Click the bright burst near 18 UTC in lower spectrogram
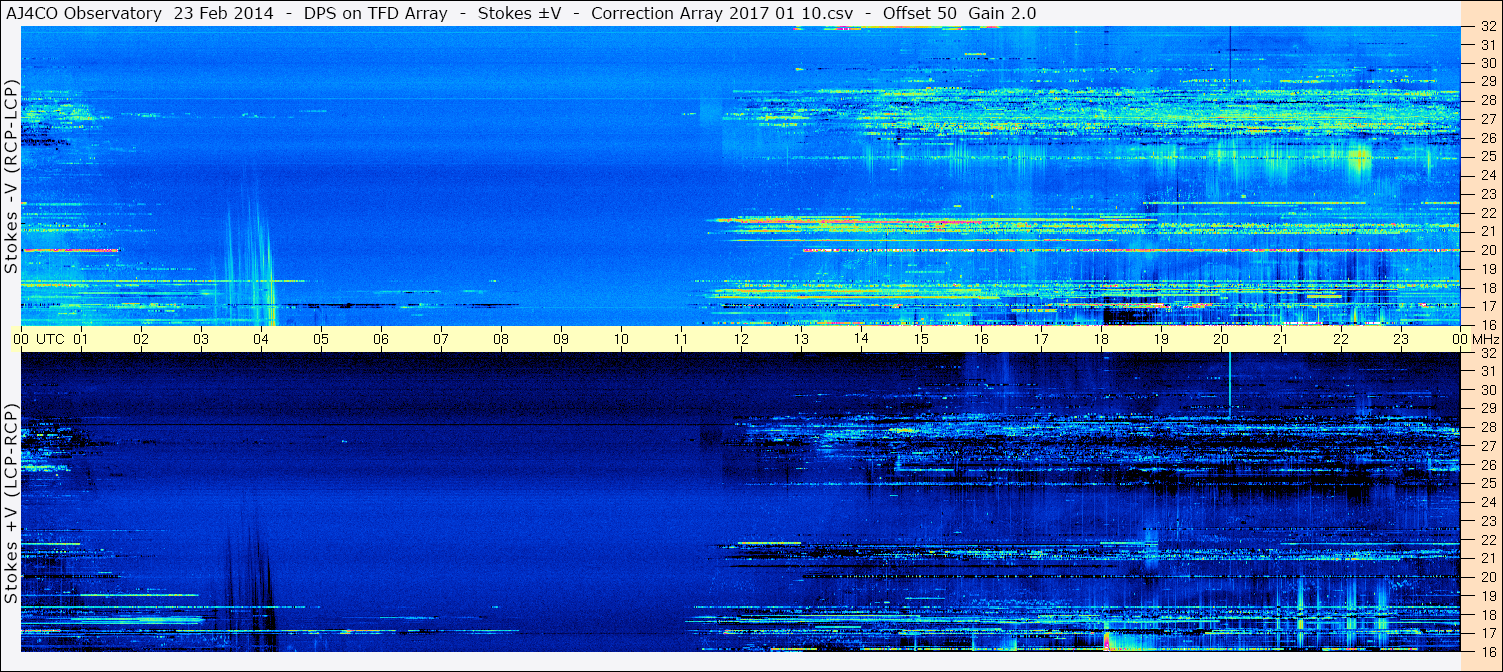The width and height of the screenshot is (1503, 672). (x=1107, y=639)
